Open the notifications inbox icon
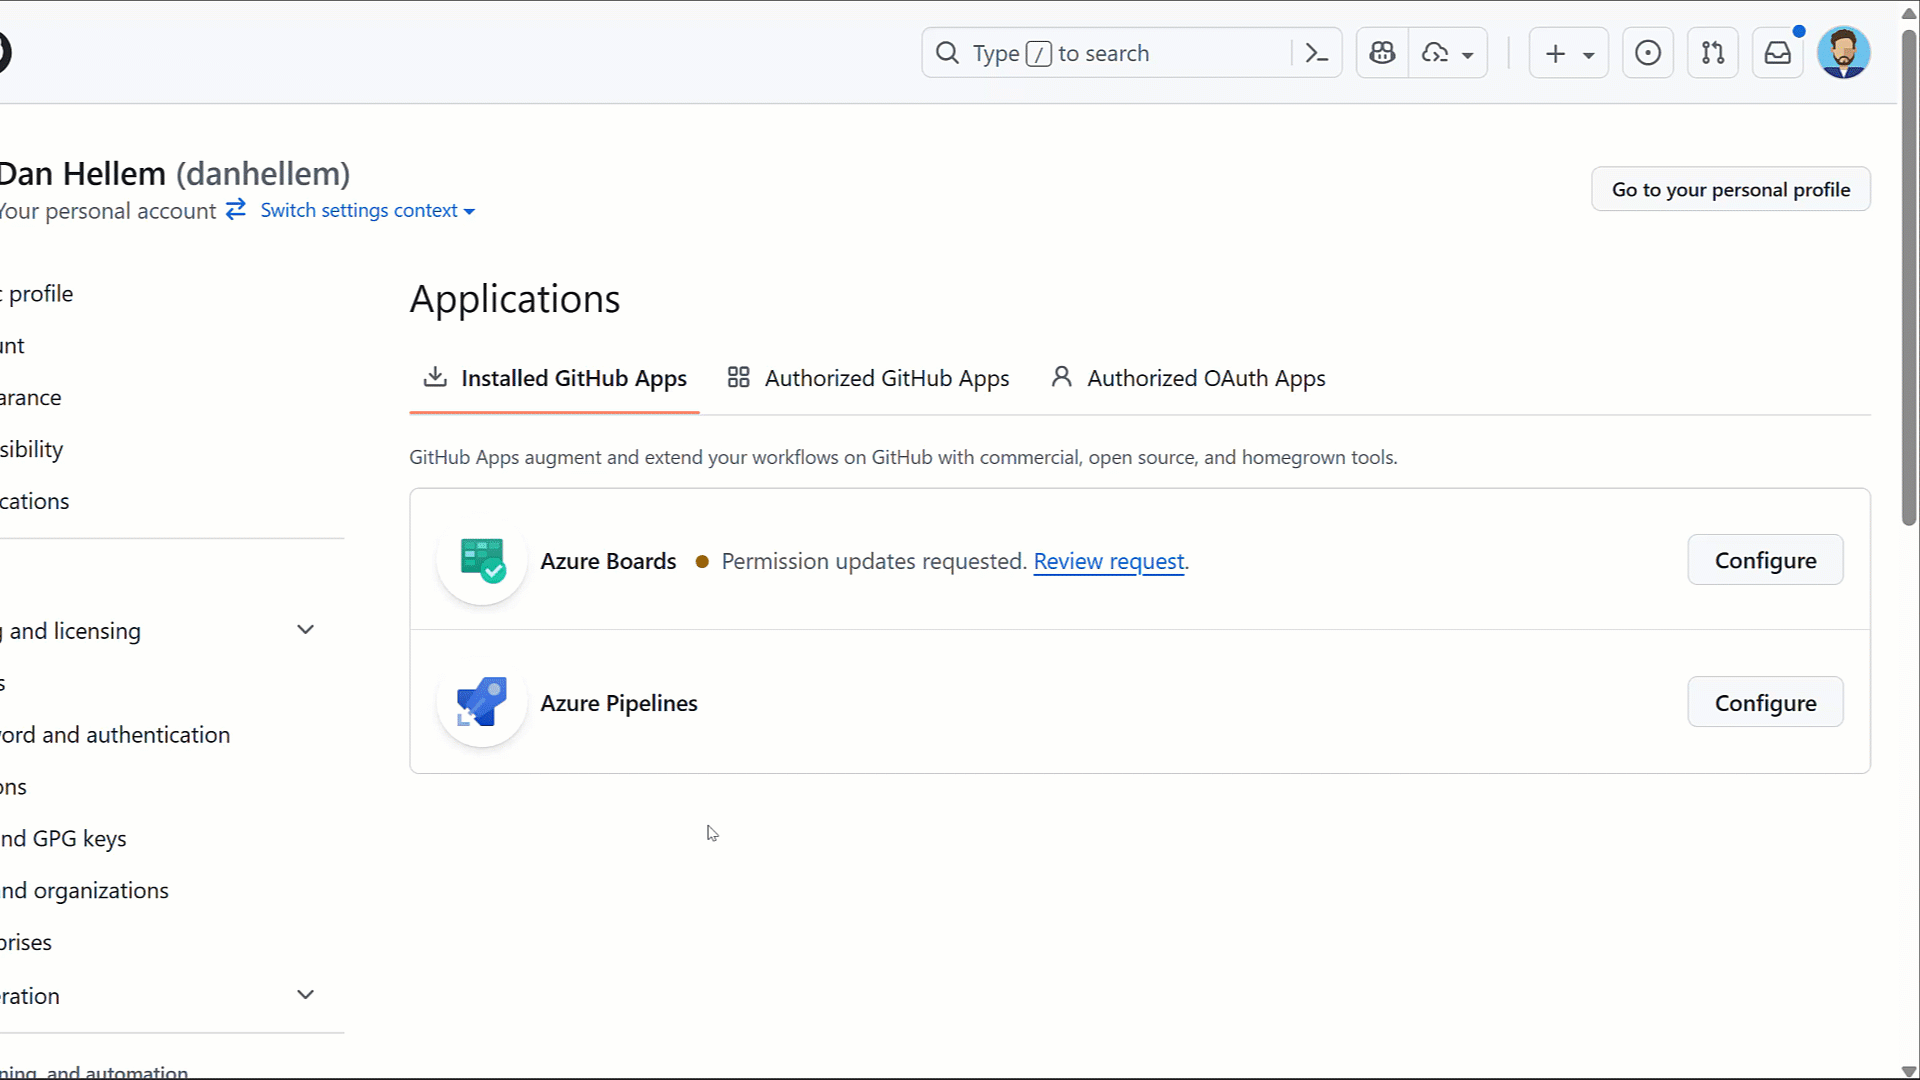The width and height of the screenshot is (1920, 1080). [1778, 53]
